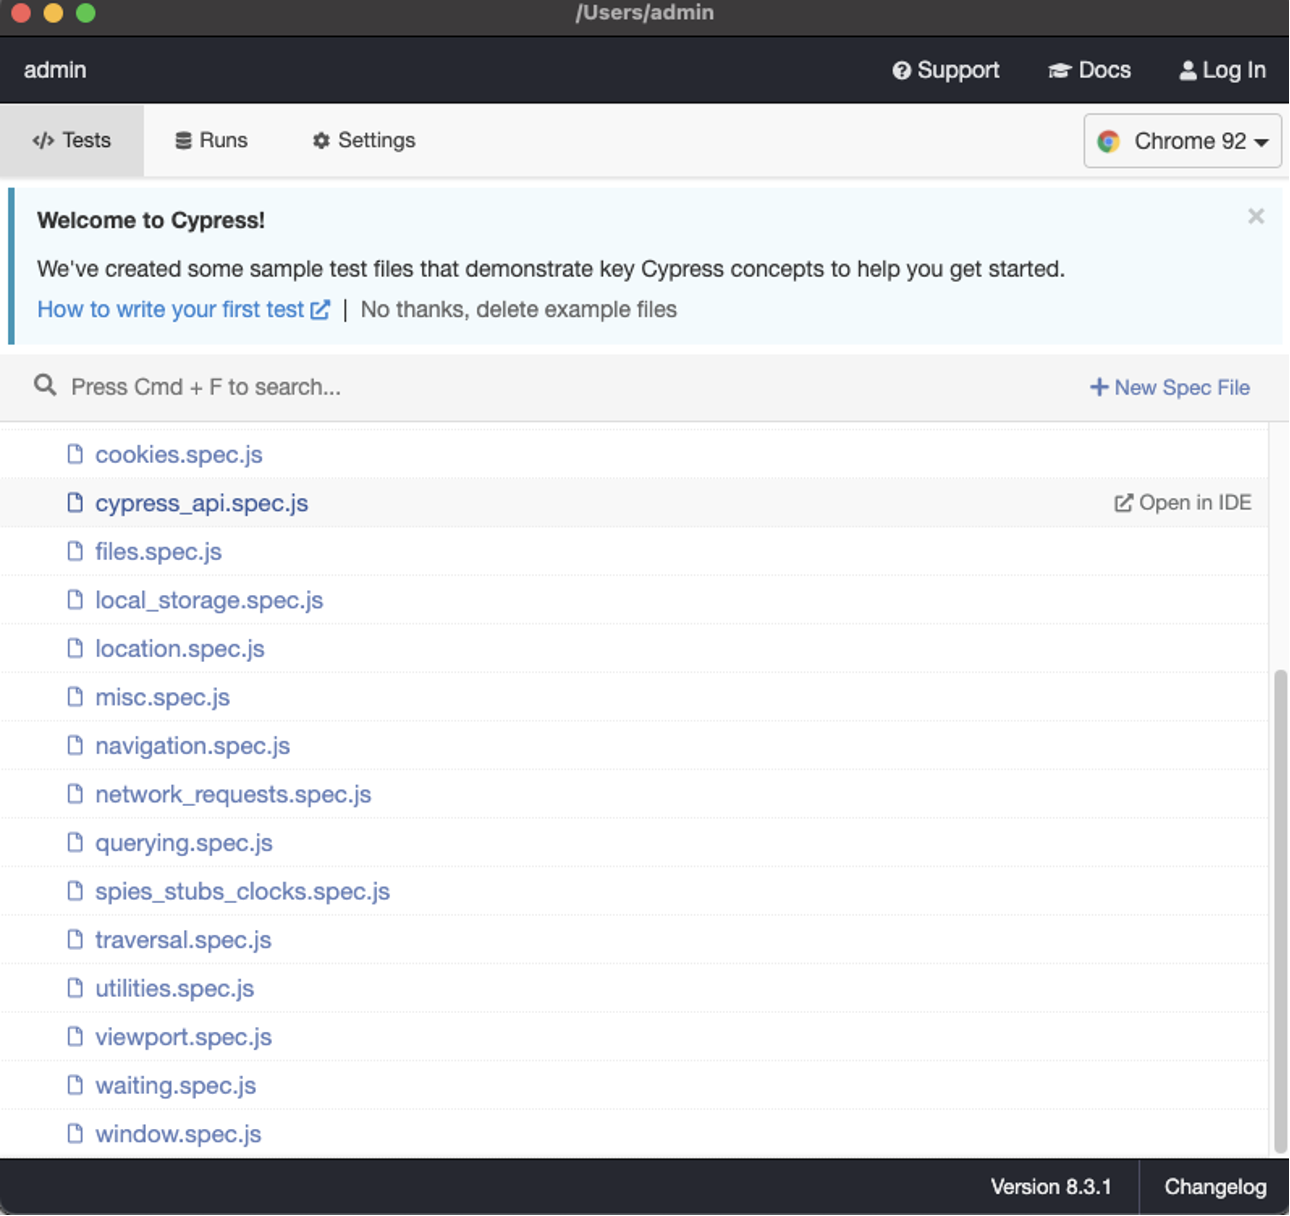The width and height of the screenshot is (1290, 1216).
Task: Click 'No thanks, delete example files'
Action: point(518,309)
